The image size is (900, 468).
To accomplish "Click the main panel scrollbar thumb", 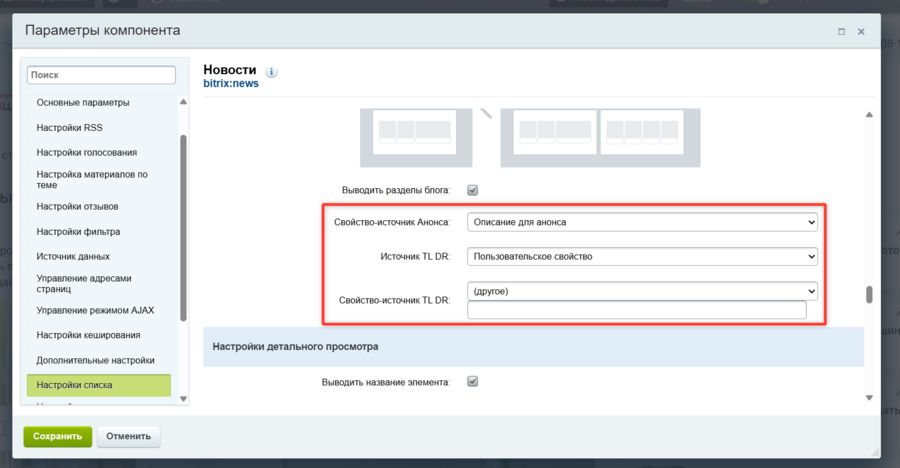I will pos(869,295).
